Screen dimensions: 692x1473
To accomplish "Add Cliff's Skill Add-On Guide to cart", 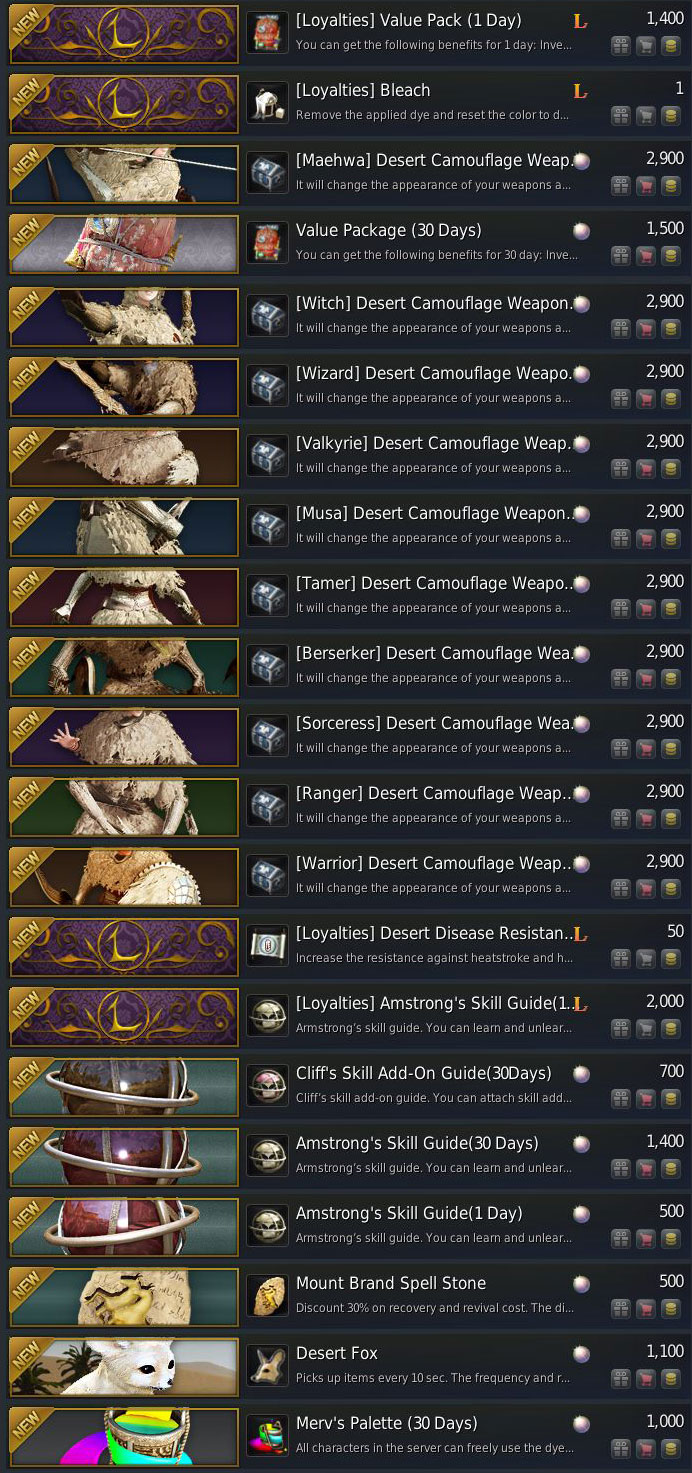I will 646,1098.
